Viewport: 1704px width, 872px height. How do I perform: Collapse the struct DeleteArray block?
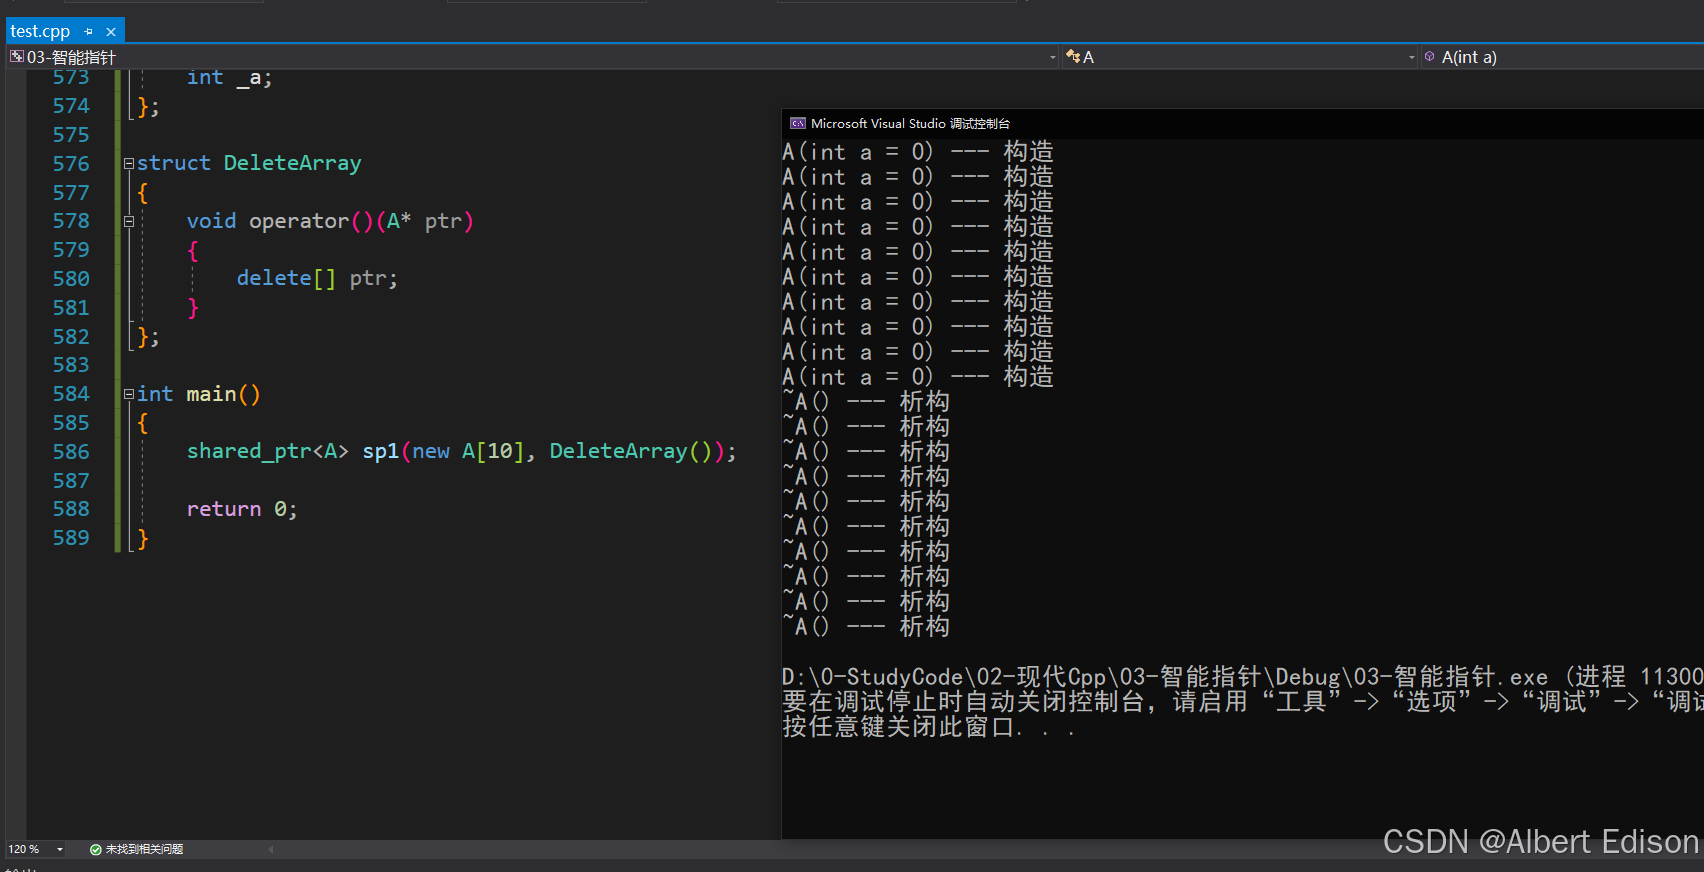point(129,163)
